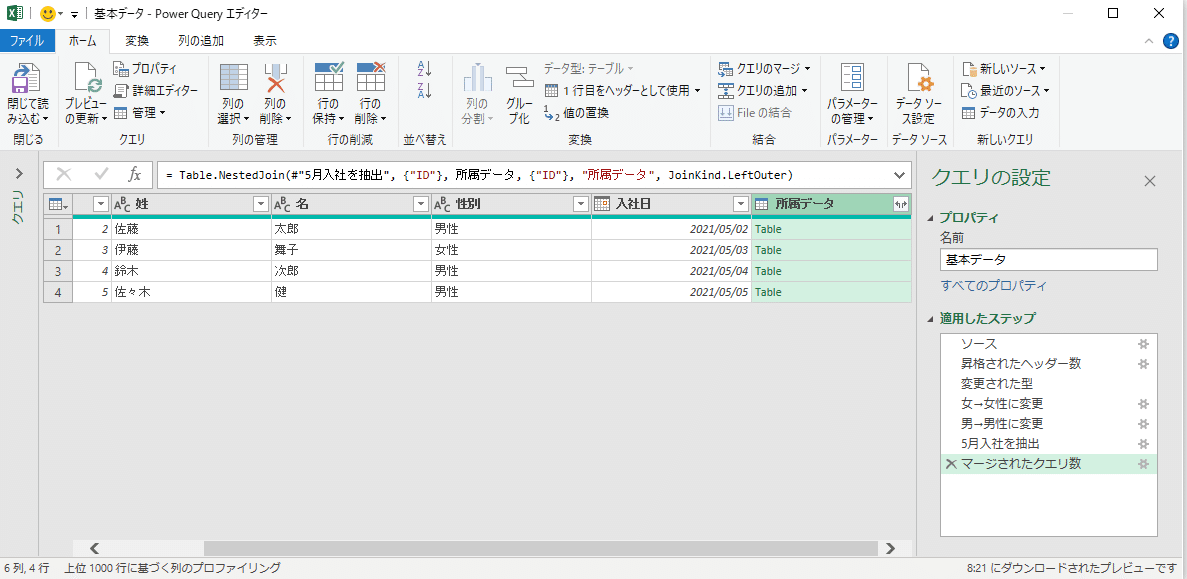Click the query name field 基本データ
1187x579 pixels.
click(1048, 260)
